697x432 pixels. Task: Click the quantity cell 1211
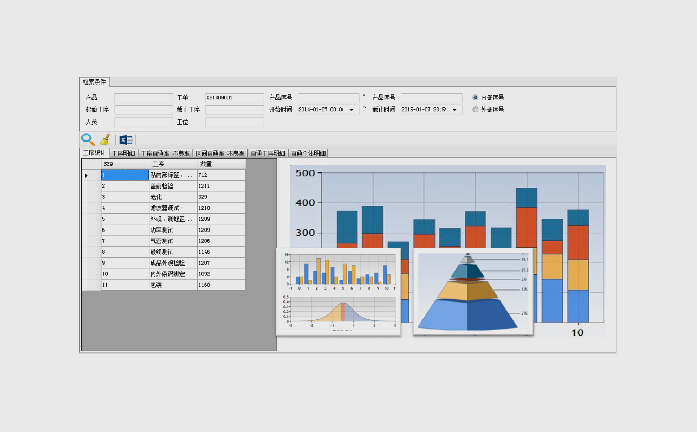tap(221, 186)
